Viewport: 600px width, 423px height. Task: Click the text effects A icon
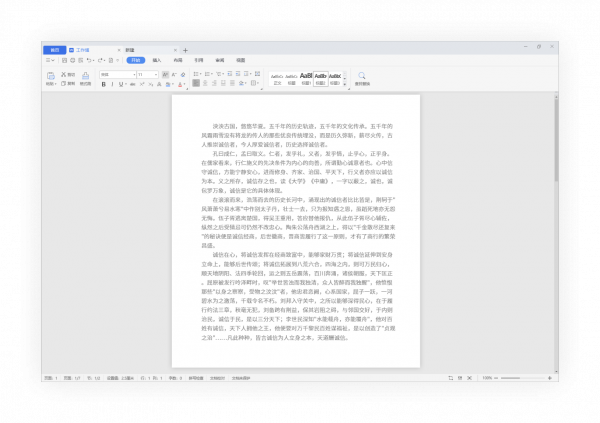(159, 84)
